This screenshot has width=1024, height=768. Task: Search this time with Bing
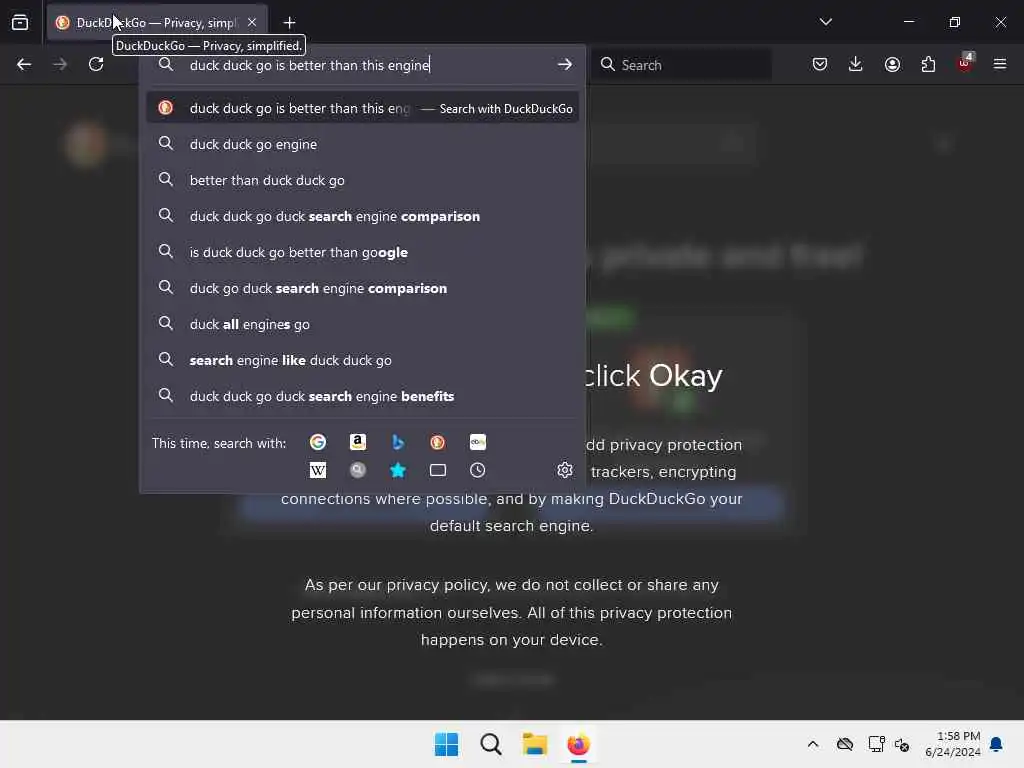(x=397, y=442)
